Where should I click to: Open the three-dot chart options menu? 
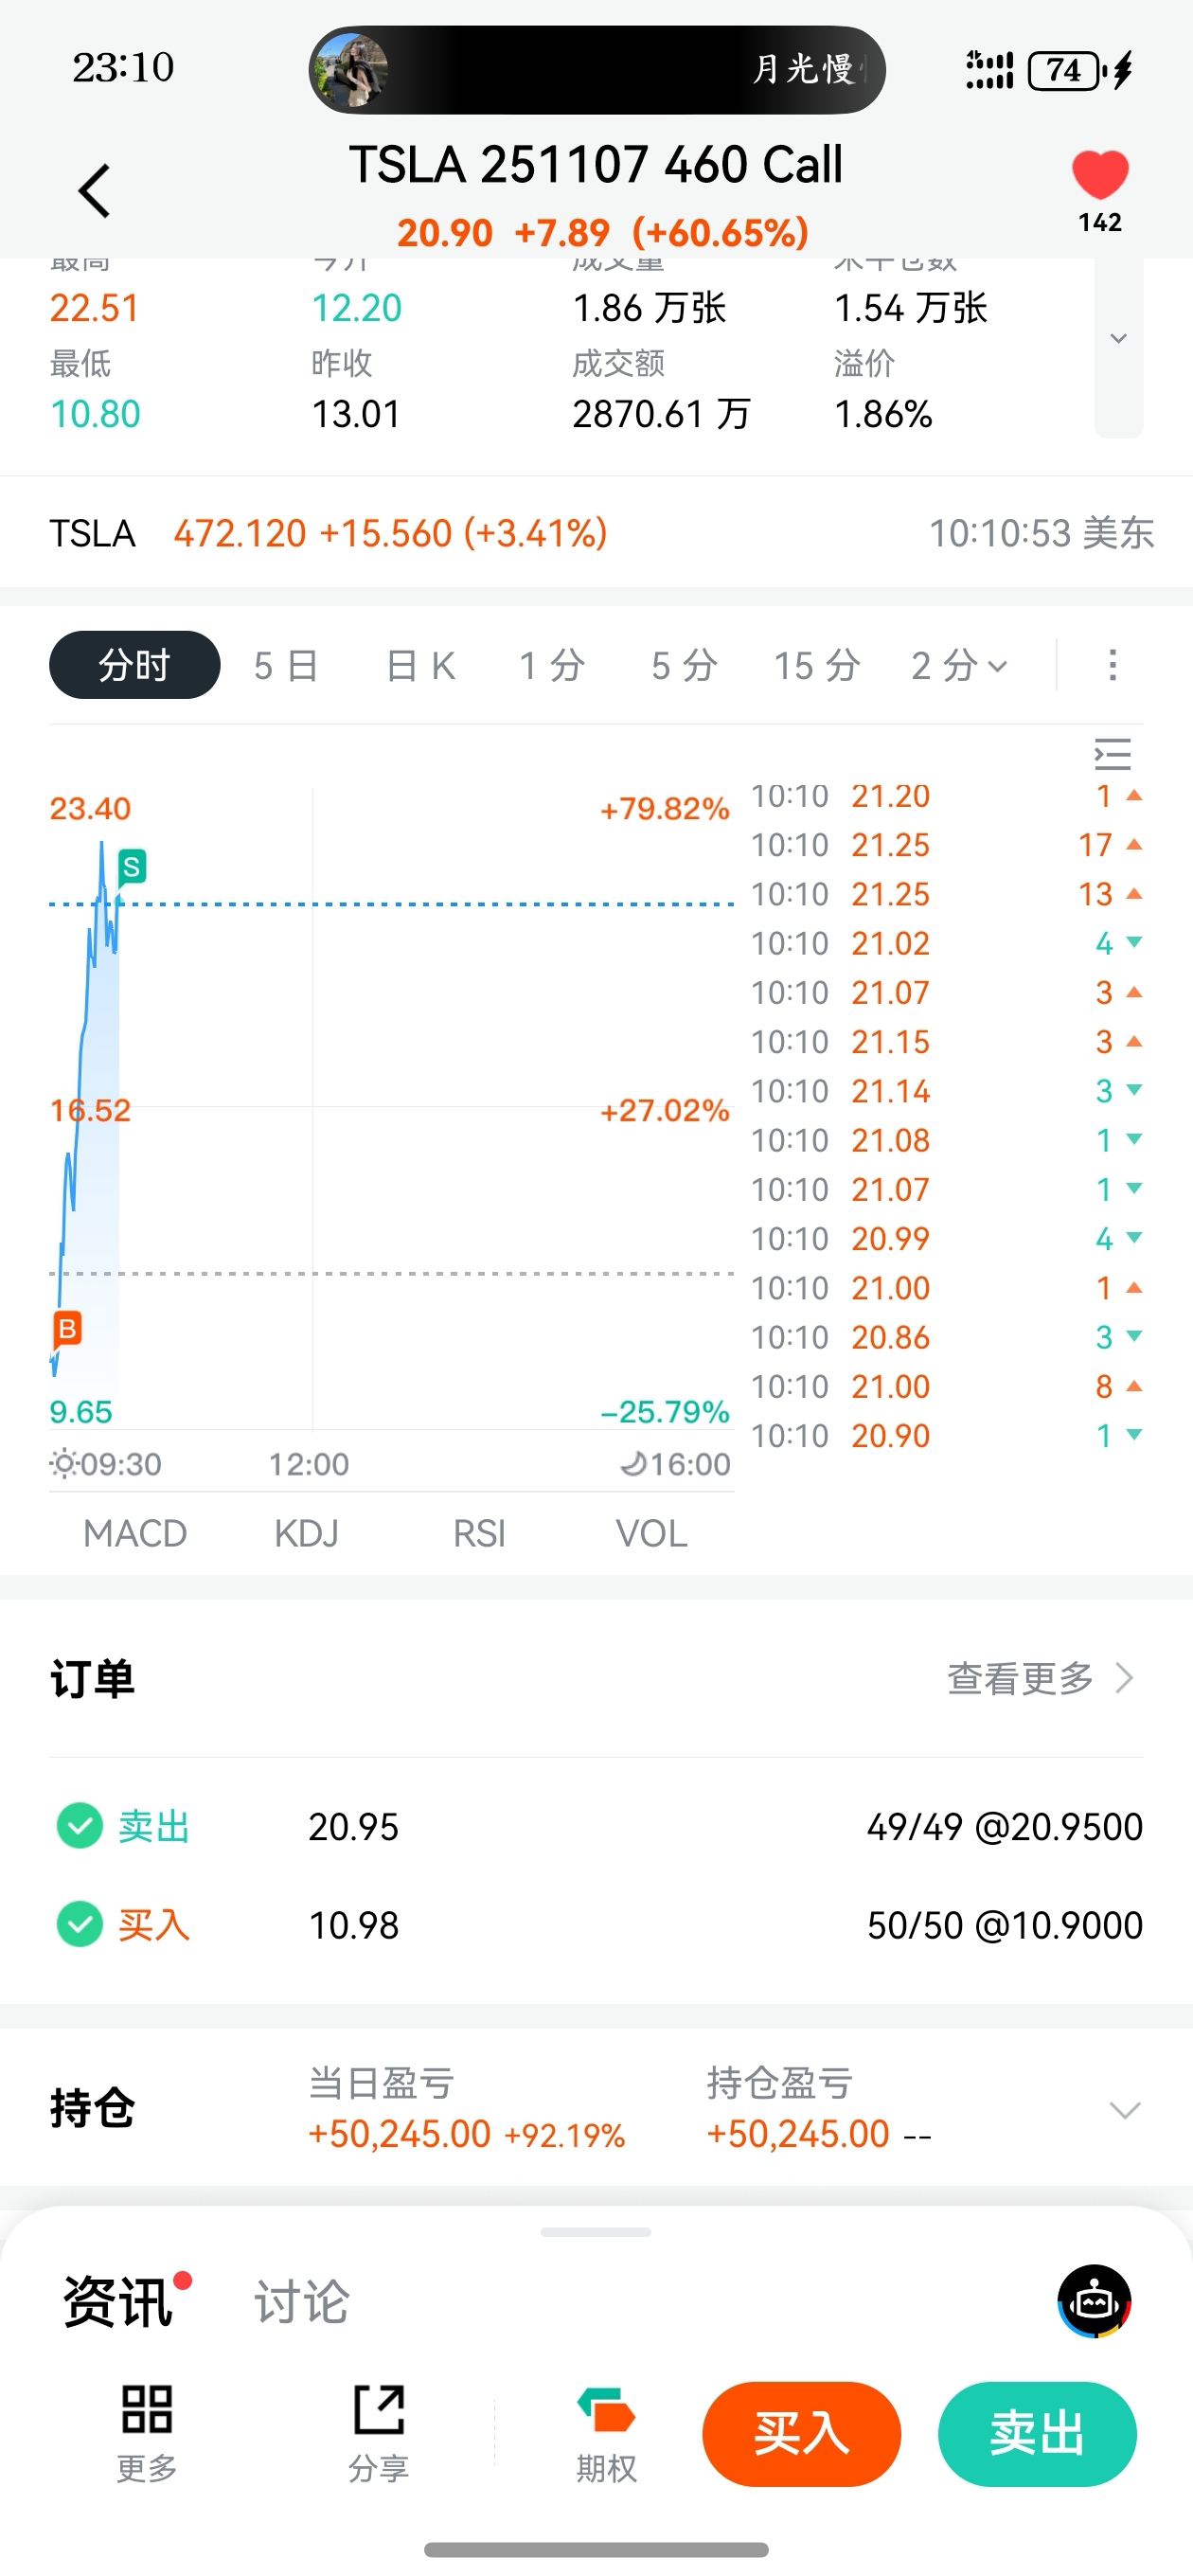coord(1112,665)
